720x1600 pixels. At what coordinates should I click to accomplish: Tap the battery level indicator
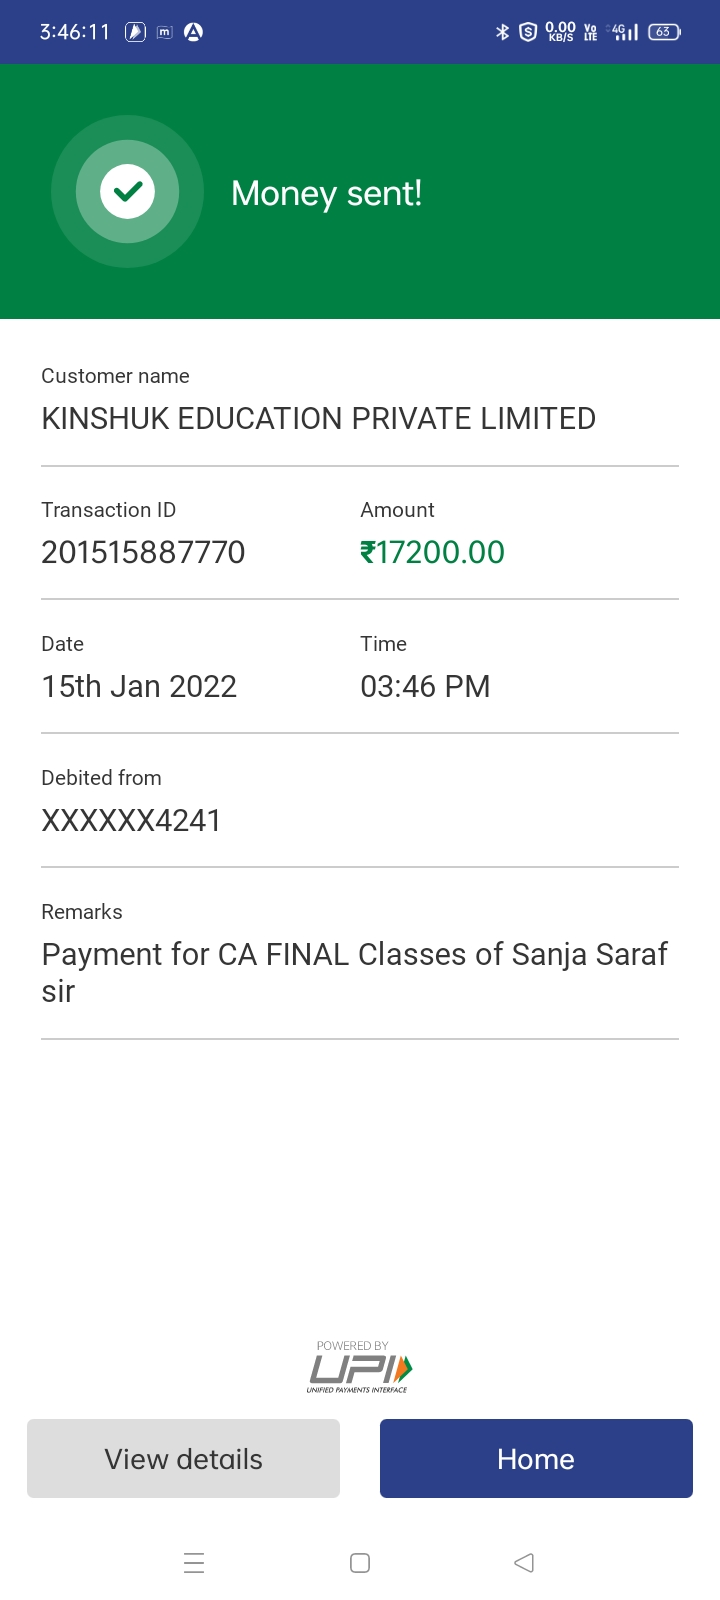tap(663, 32)
